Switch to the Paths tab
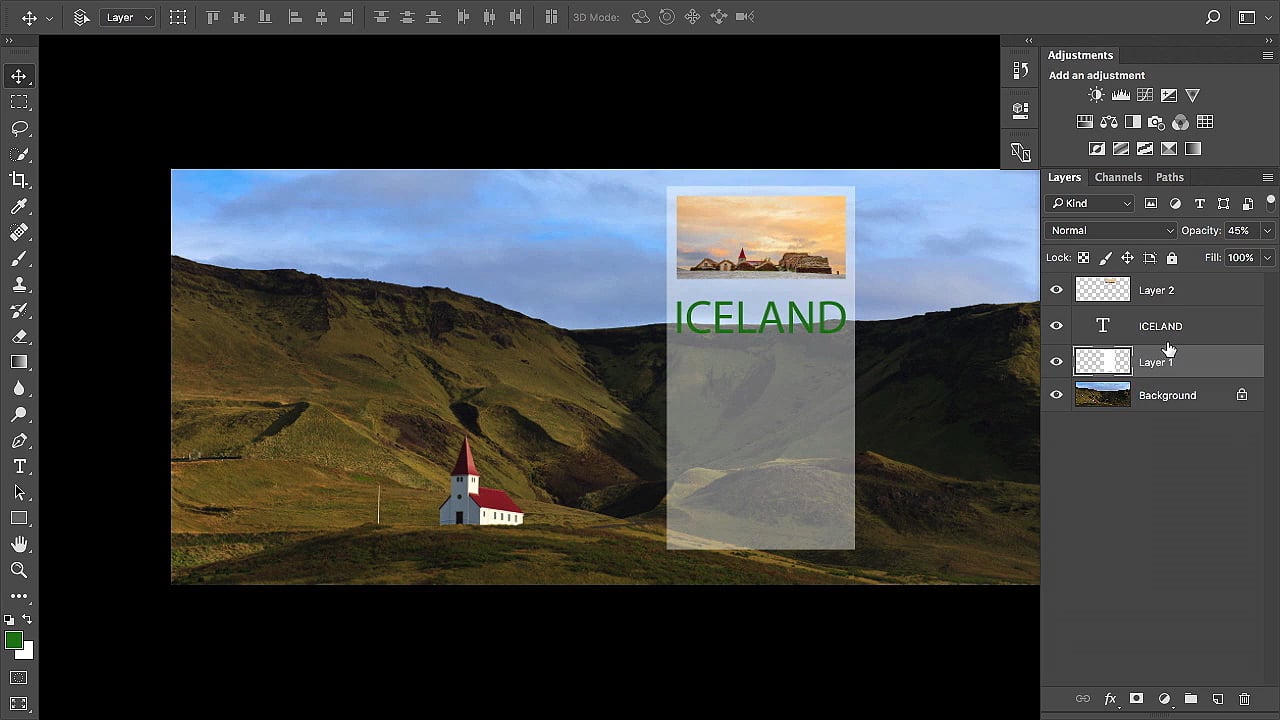Viewport: 1280px width, 720px height. (1169, 177)
